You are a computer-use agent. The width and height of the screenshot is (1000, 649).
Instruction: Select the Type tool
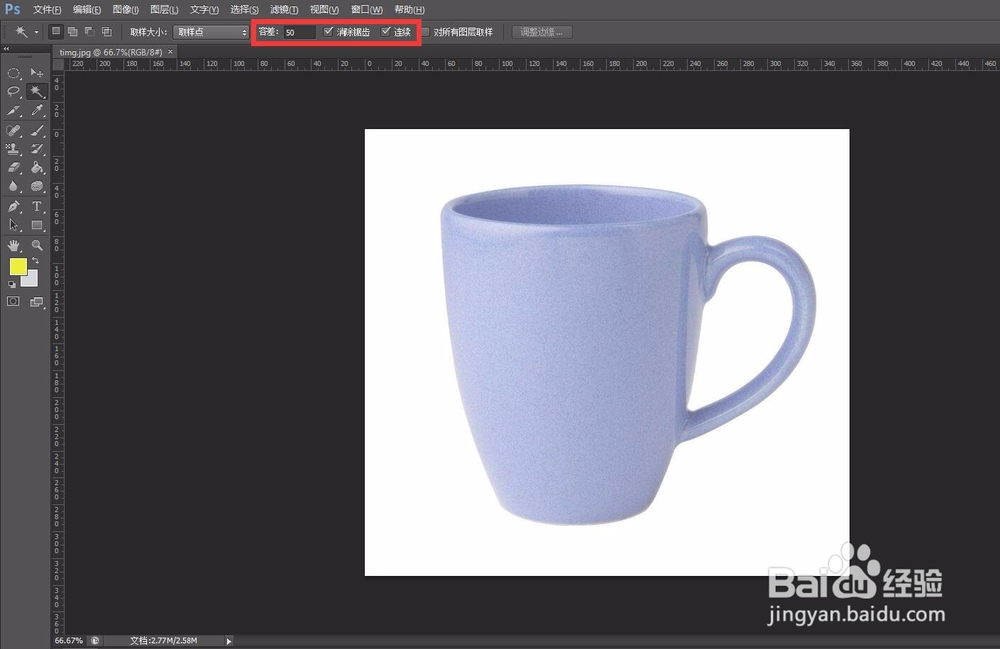(37, 207)
